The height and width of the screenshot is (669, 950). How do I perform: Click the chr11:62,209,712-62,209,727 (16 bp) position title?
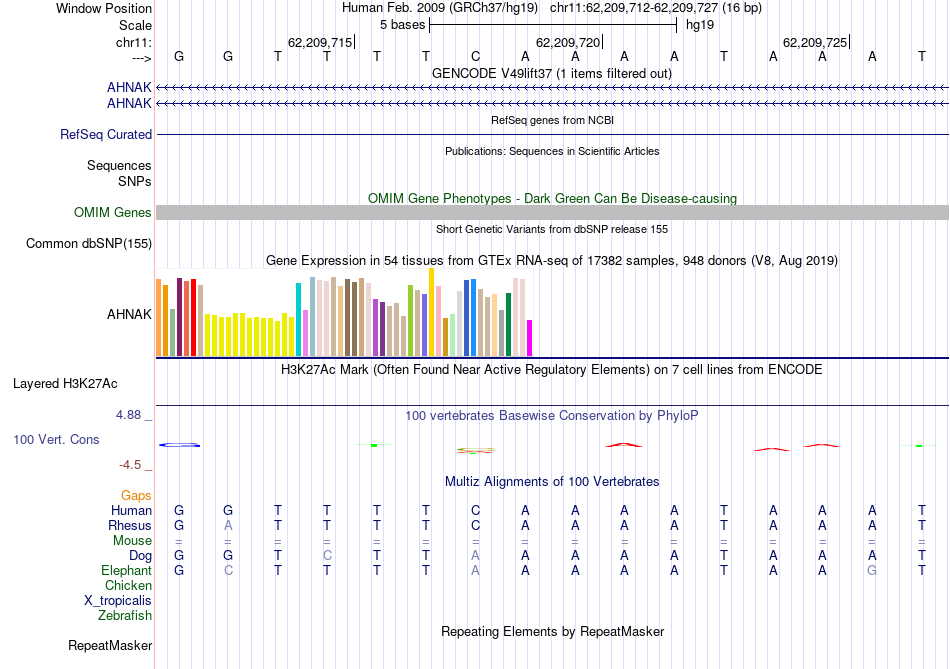point(656,8)
